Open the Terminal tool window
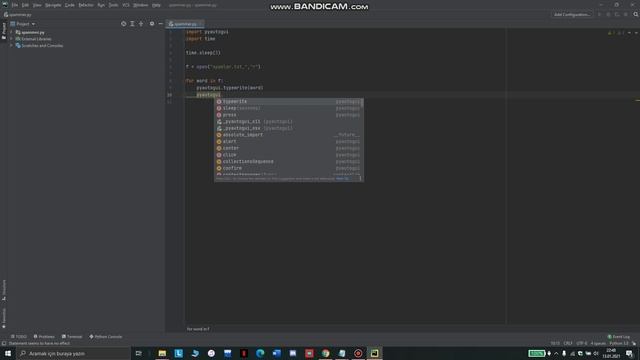Image resolution: width=640 pixels, height=360 pixels. pyautogui.click(x=72, y=337)
